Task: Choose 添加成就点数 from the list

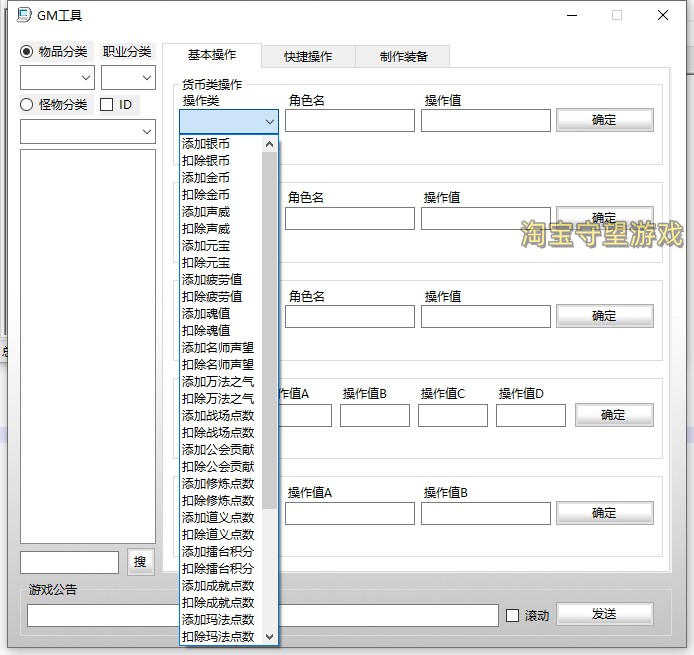Action: point(221,586)
